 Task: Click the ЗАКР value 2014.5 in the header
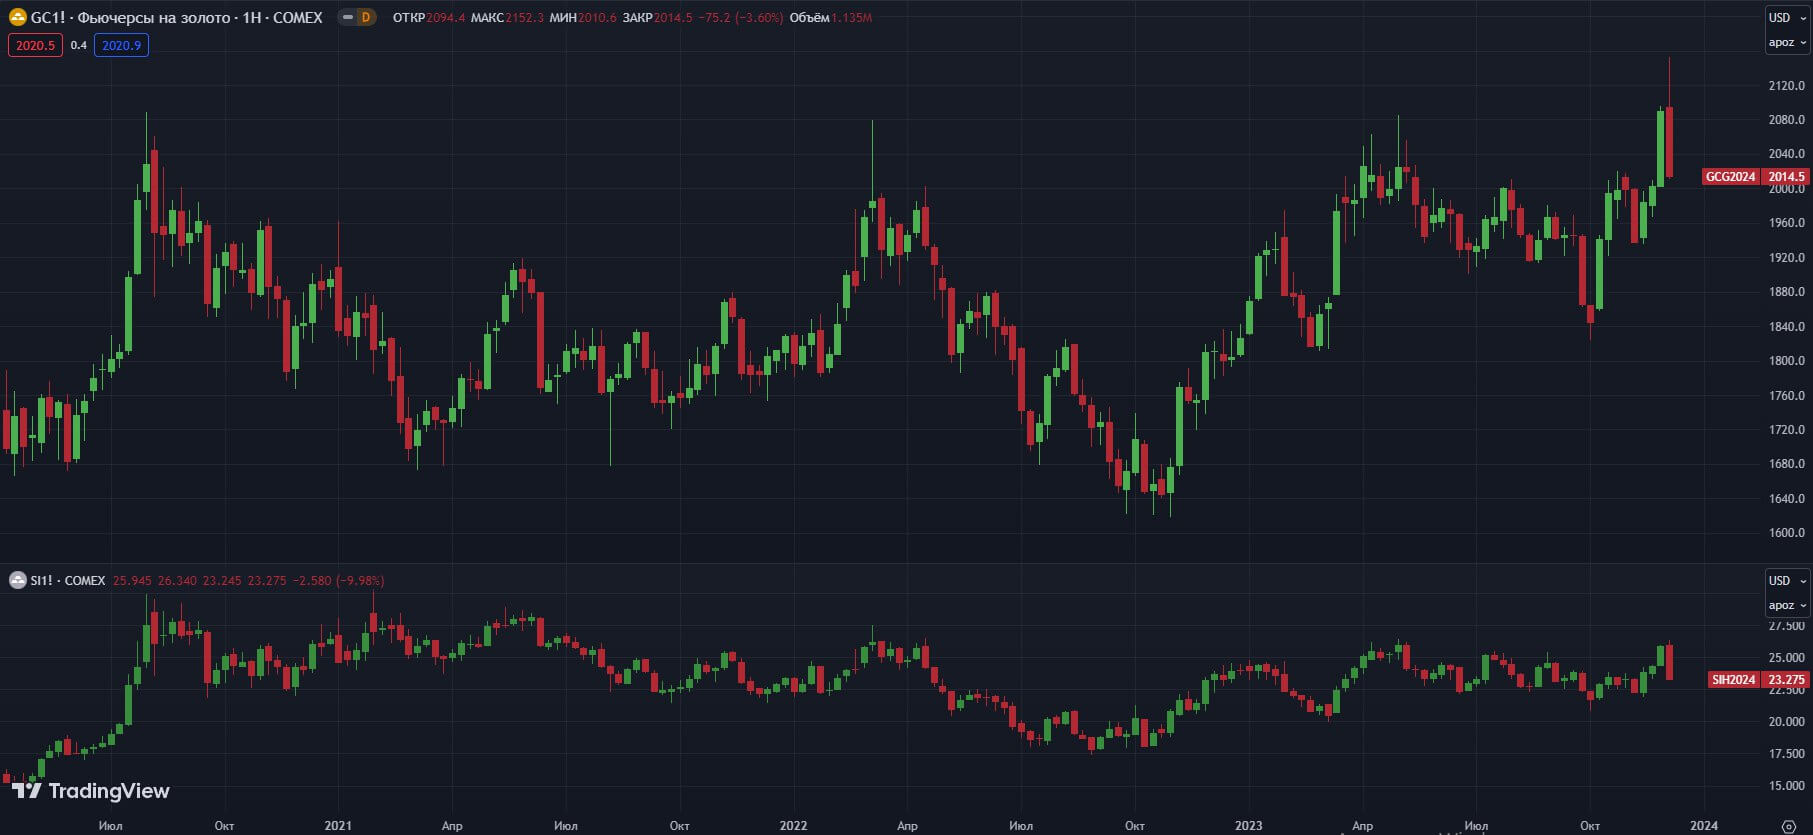point(673,17)
